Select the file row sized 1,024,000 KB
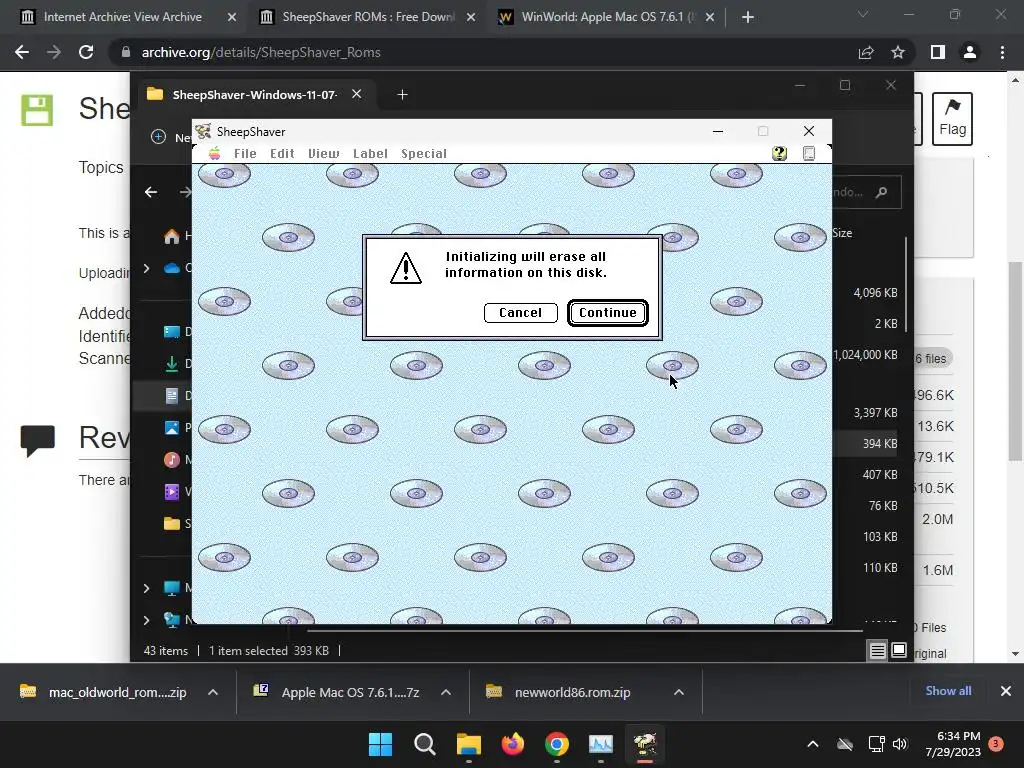 tap(865, 355)
